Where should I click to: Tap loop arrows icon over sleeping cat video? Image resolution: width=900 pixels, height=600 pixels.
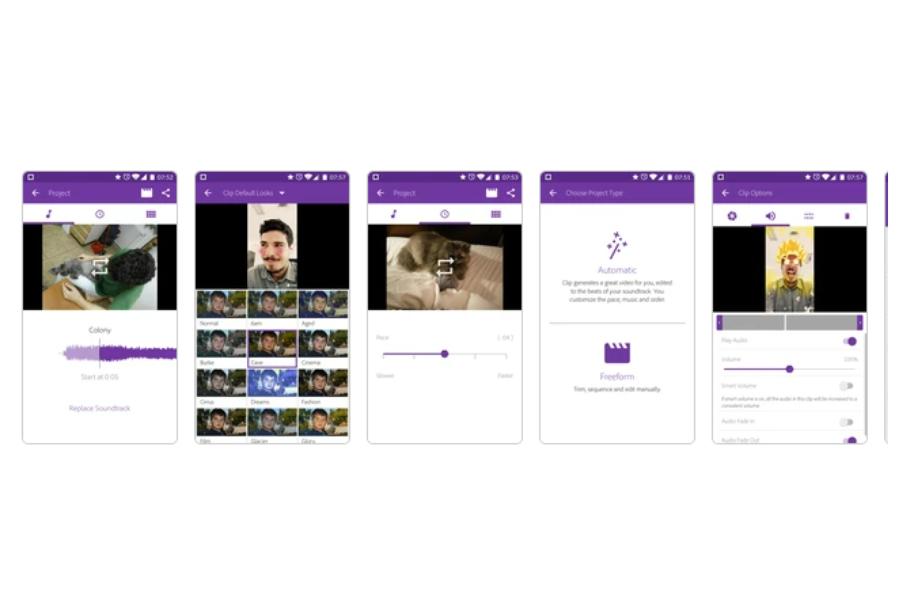coord(445,267)
